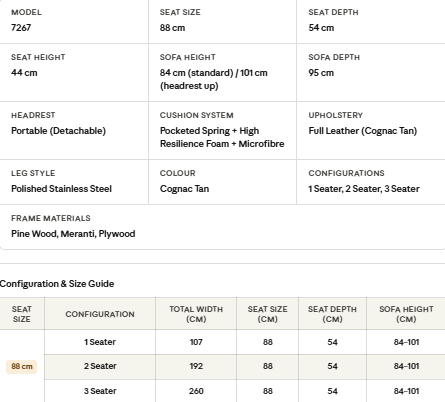The image size is (445, 402).
Task: Click the Sofa Height (CM) column header
Action: (x=406, y=314)
